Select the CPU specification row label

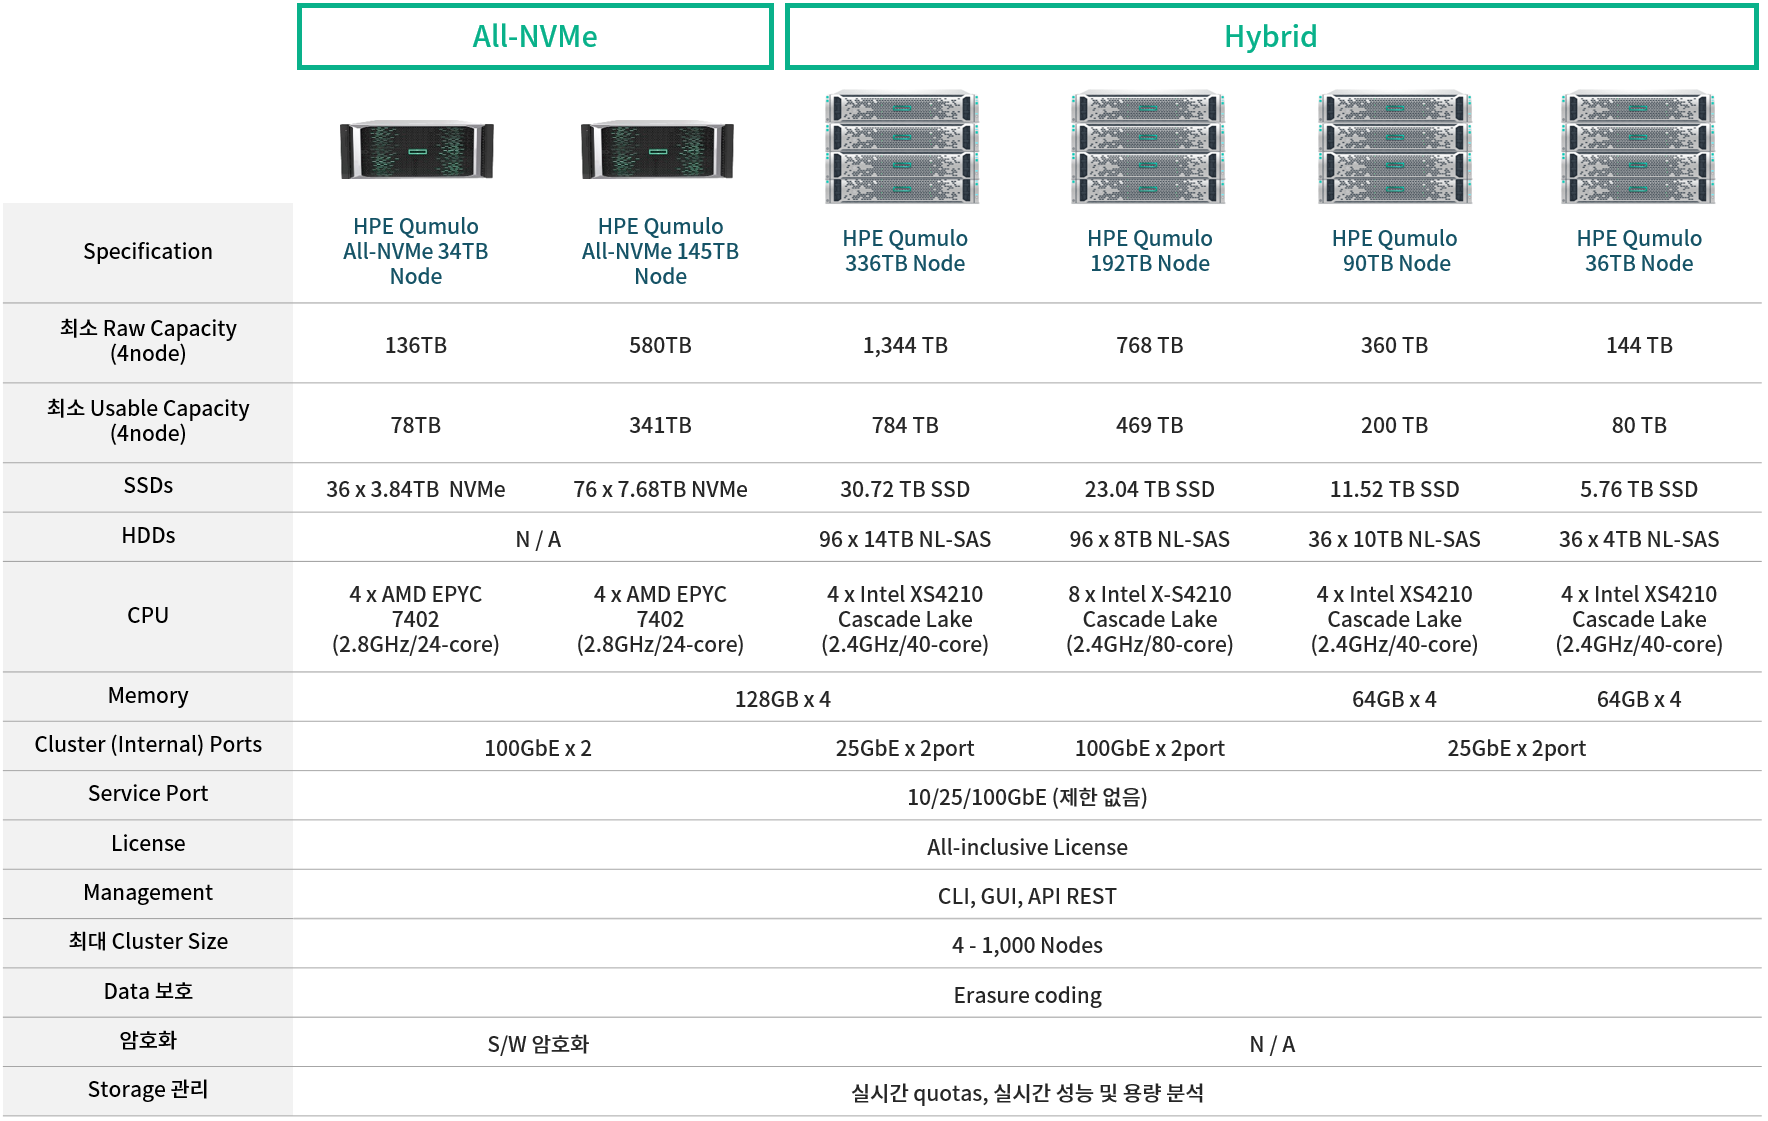(147, 616)
